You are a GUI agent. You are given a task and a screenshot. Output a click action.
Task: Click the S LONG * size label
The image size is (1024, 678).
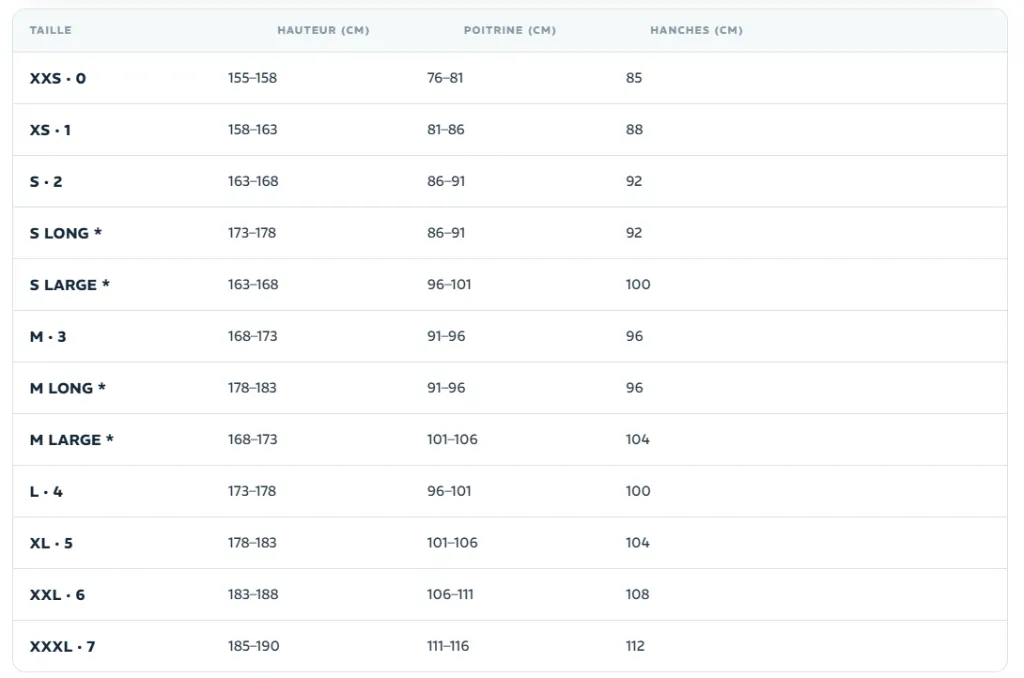click(65, 233)
